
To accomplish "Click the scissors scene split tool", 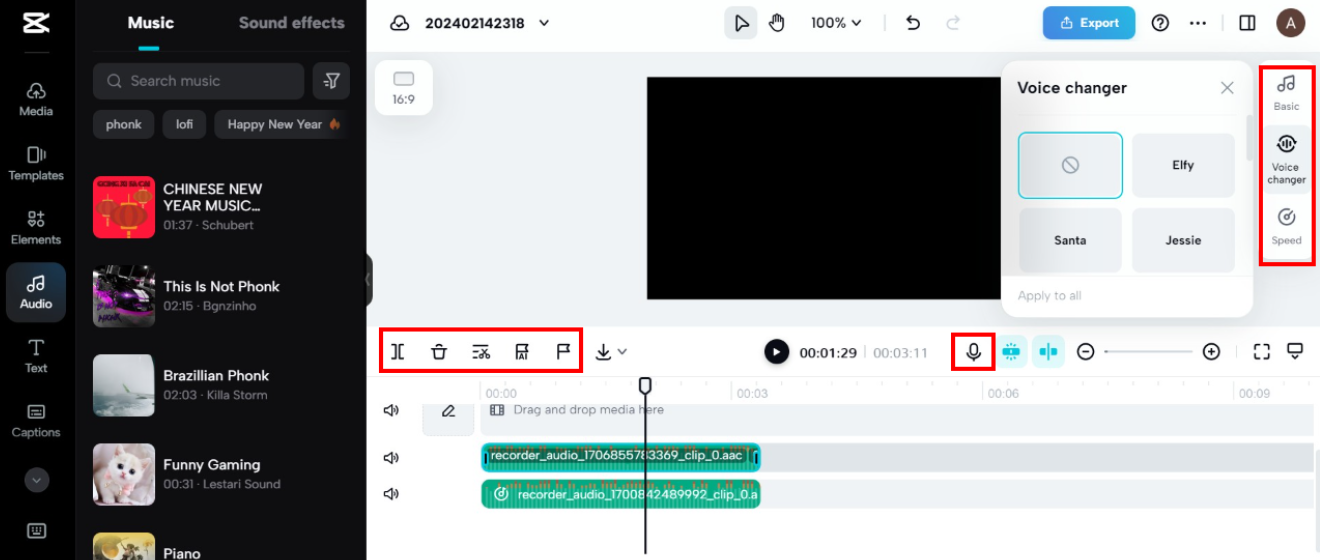I will click(x=481, y=351).
